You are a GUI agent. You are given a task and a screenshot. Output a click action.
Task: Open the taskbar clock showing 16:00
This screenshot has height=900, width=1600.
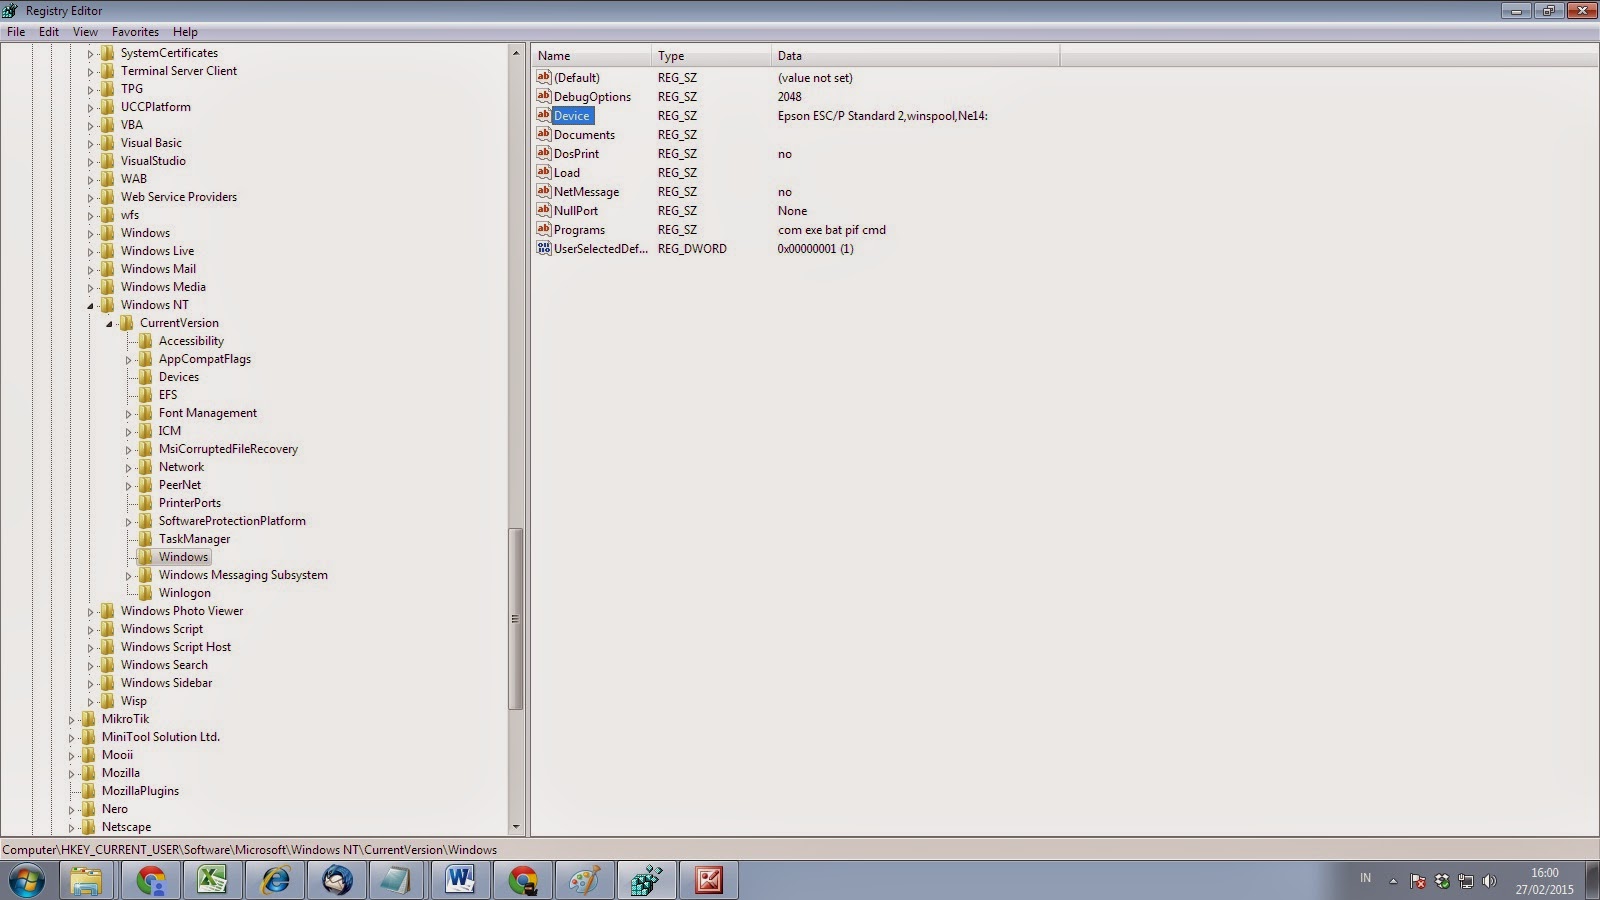(x=1544, y=881)
